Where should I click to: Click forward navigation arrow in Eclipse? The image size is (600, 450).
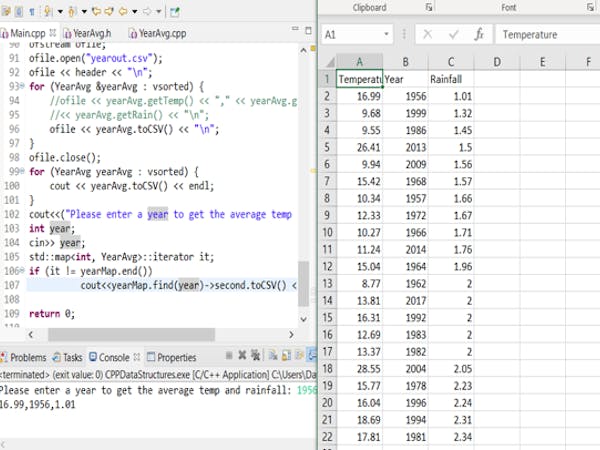click(147, 11)
